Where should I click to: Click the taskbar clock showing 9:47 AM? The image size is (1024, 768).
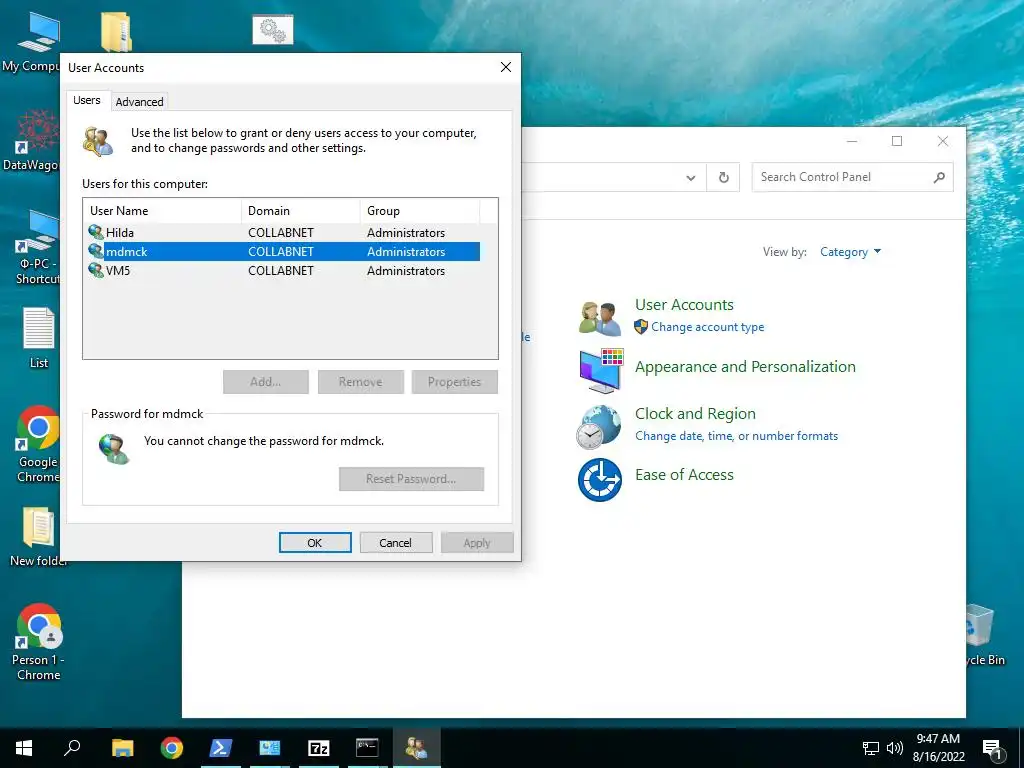(x=938, y=748)
